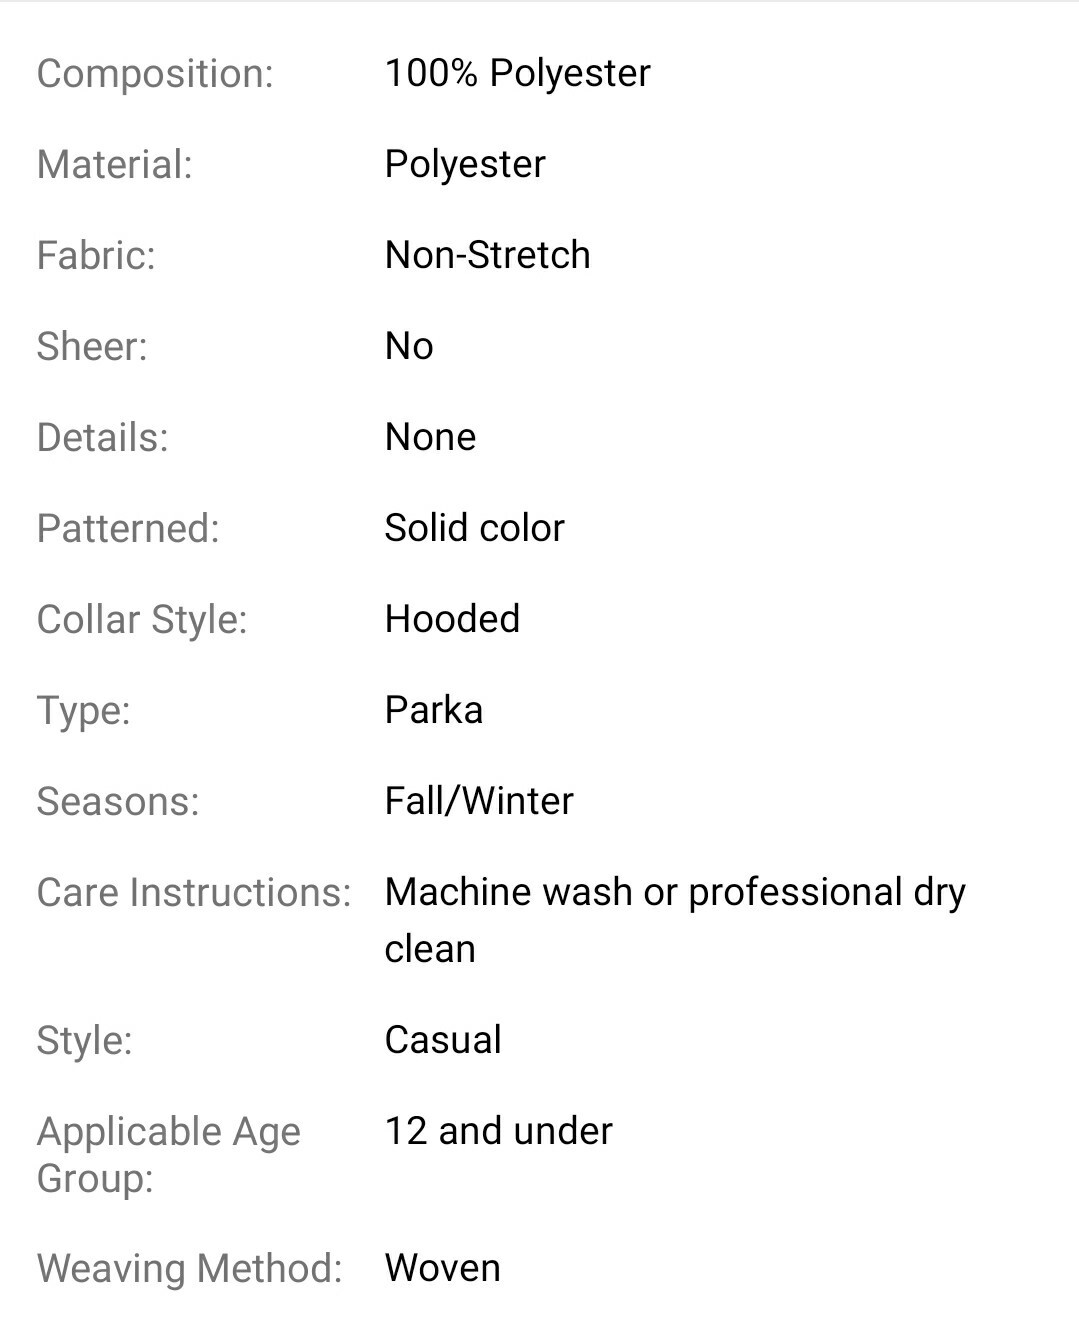The height and width of the screenshot is (1326, 1079).
Task: Select the Woven weaving method value
Action: click(443, 1268)
